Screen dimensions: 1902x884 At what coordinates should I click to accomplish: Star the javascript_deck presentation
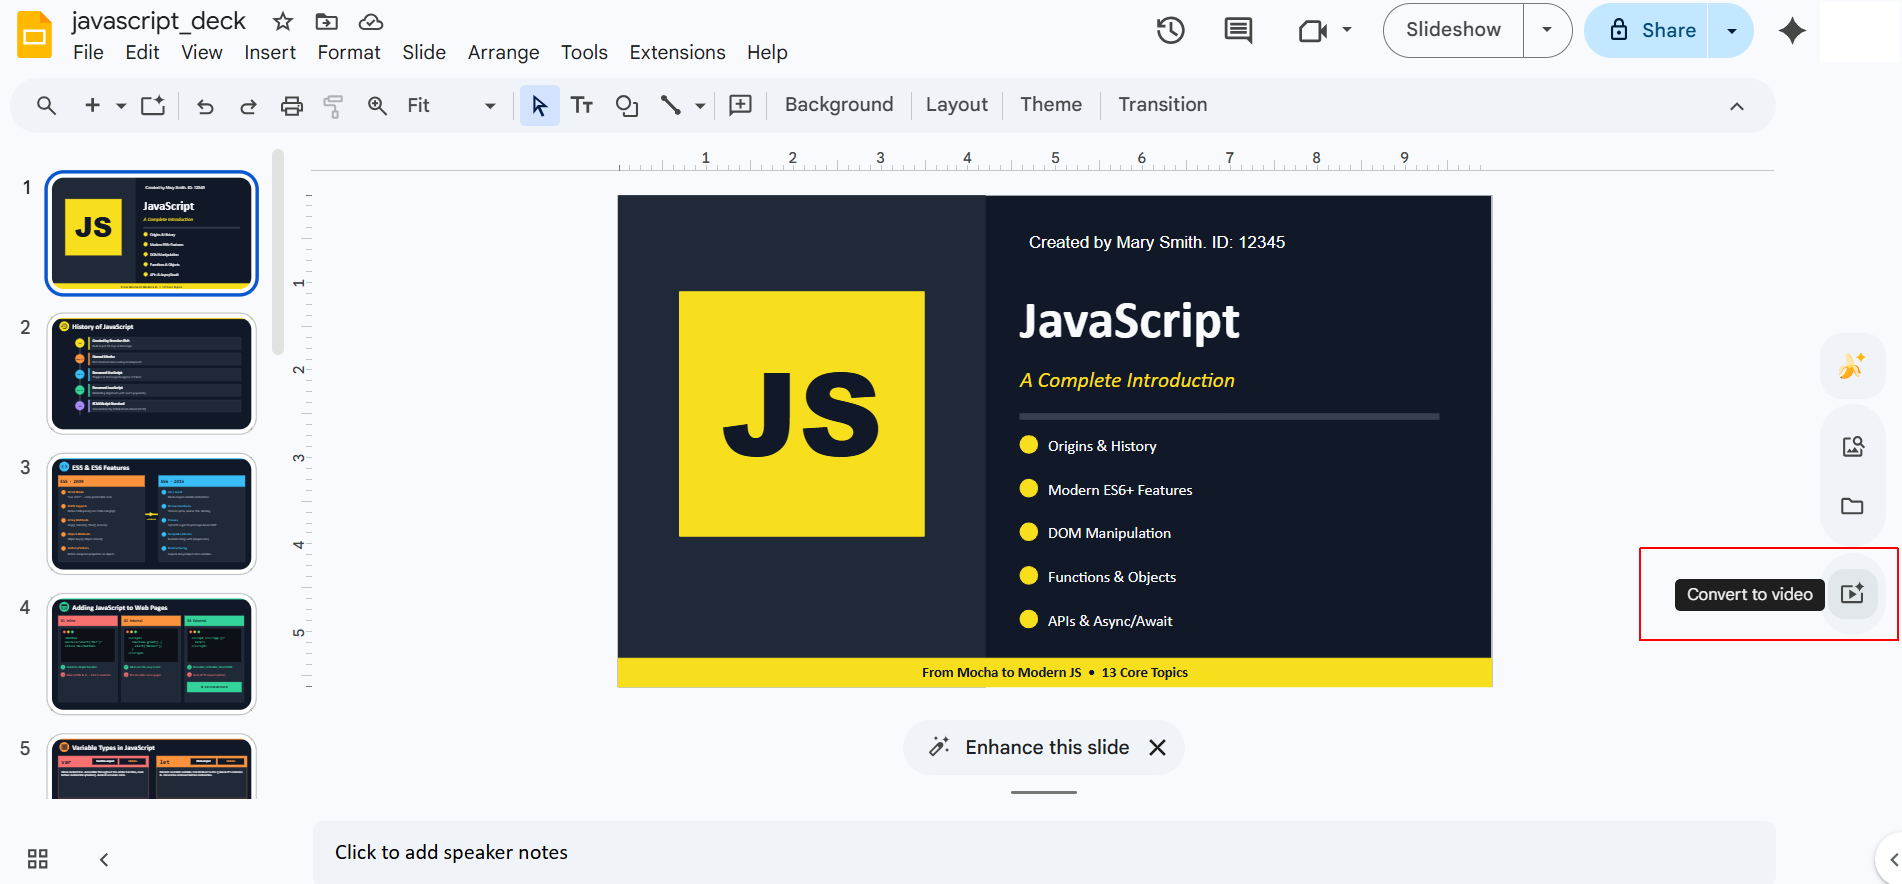(283, 21)
